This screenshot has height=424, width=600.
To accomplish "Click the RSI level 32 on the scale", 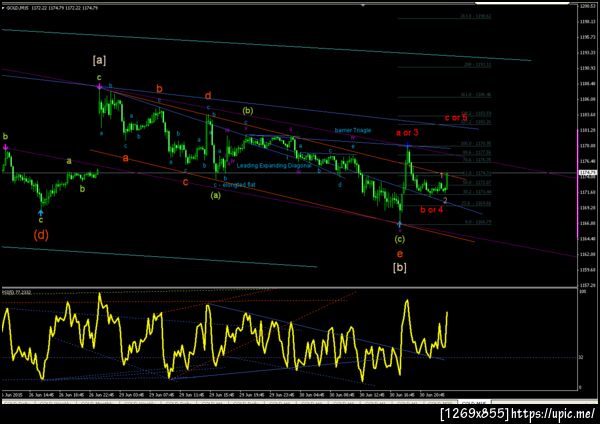I will [581, 357].
